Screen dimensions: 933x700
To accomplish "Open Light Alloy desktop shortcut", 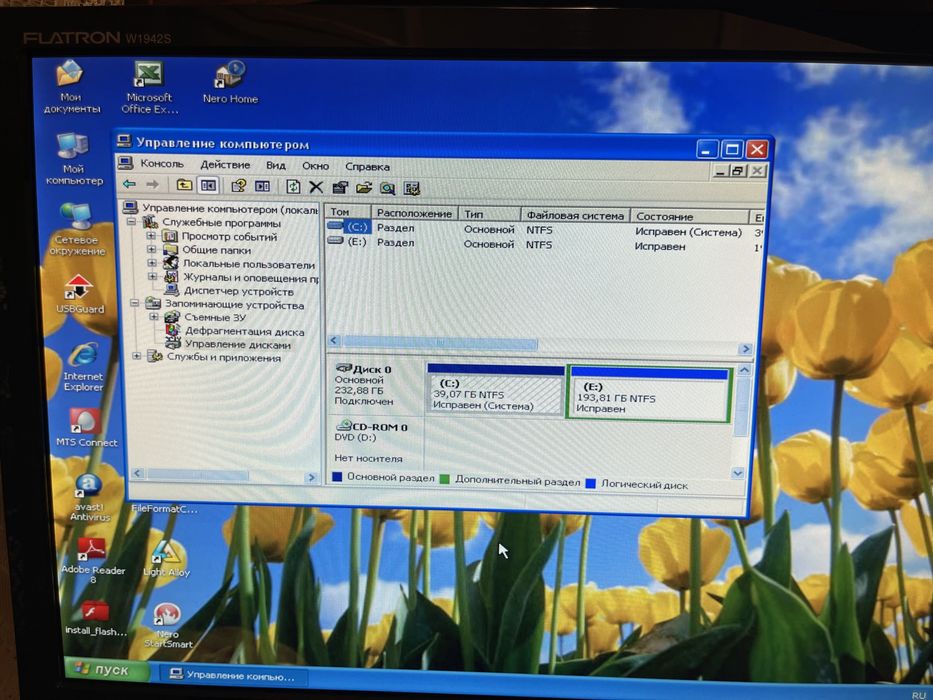I will tap(166, 558).
